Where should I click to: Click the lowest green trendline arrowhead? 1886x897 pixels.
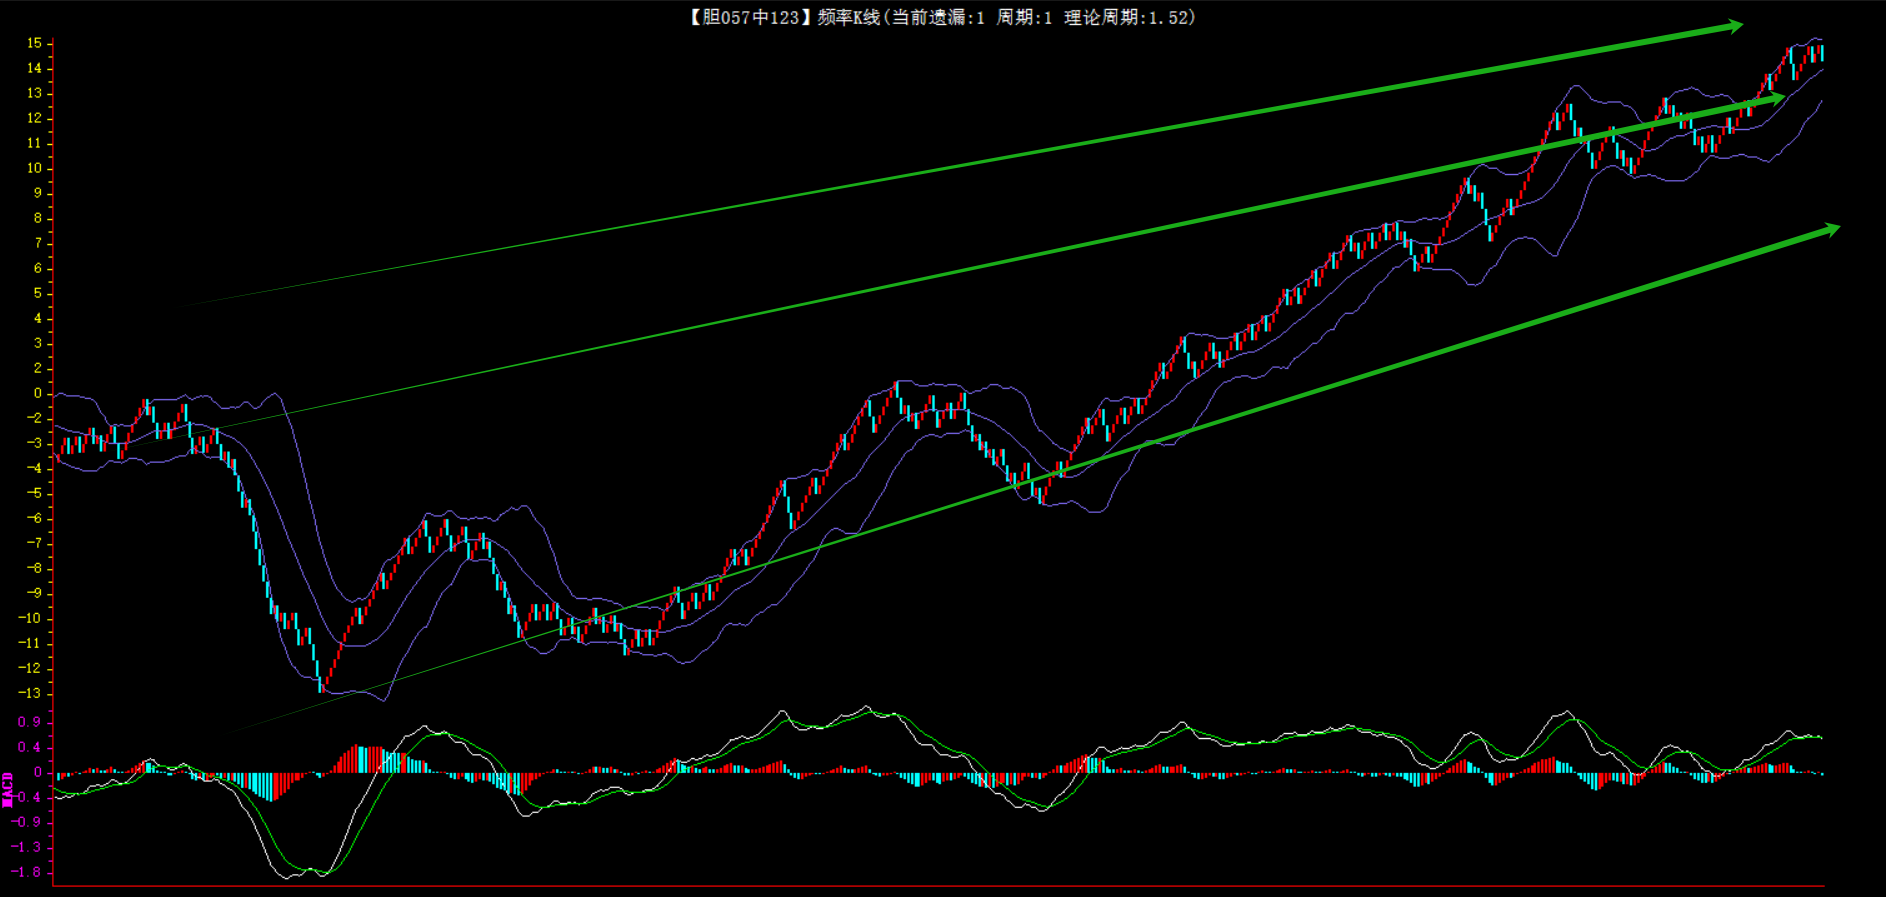coord(1829,230)
